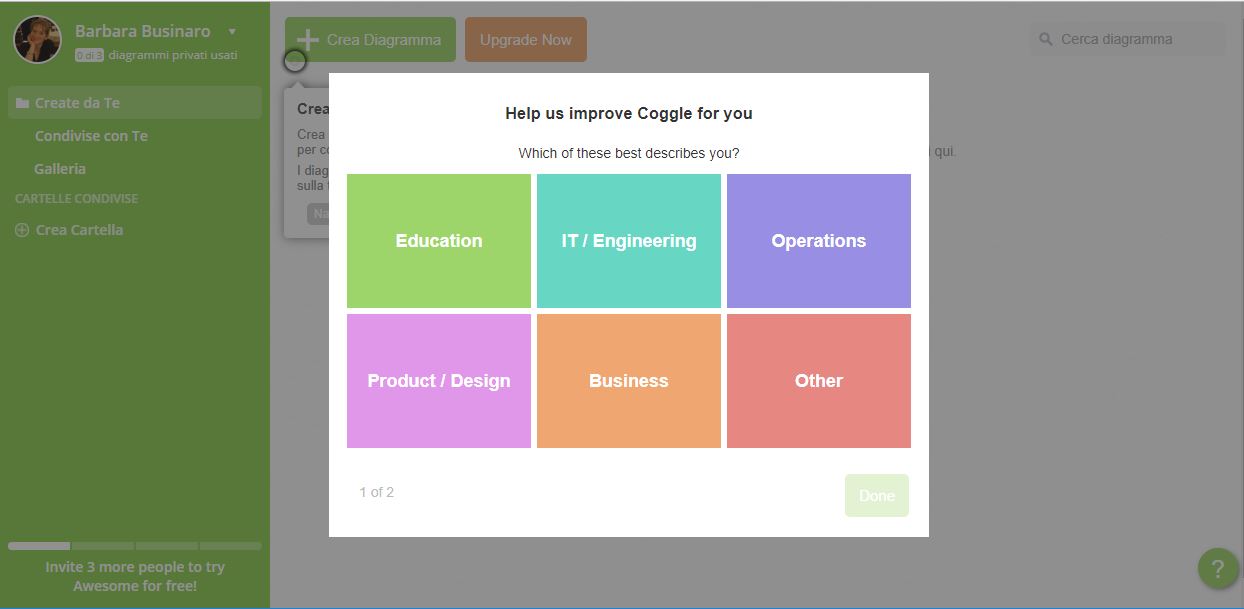1244x609 pixels.
Task: Open the Create da Te folder
Action: 77,103
